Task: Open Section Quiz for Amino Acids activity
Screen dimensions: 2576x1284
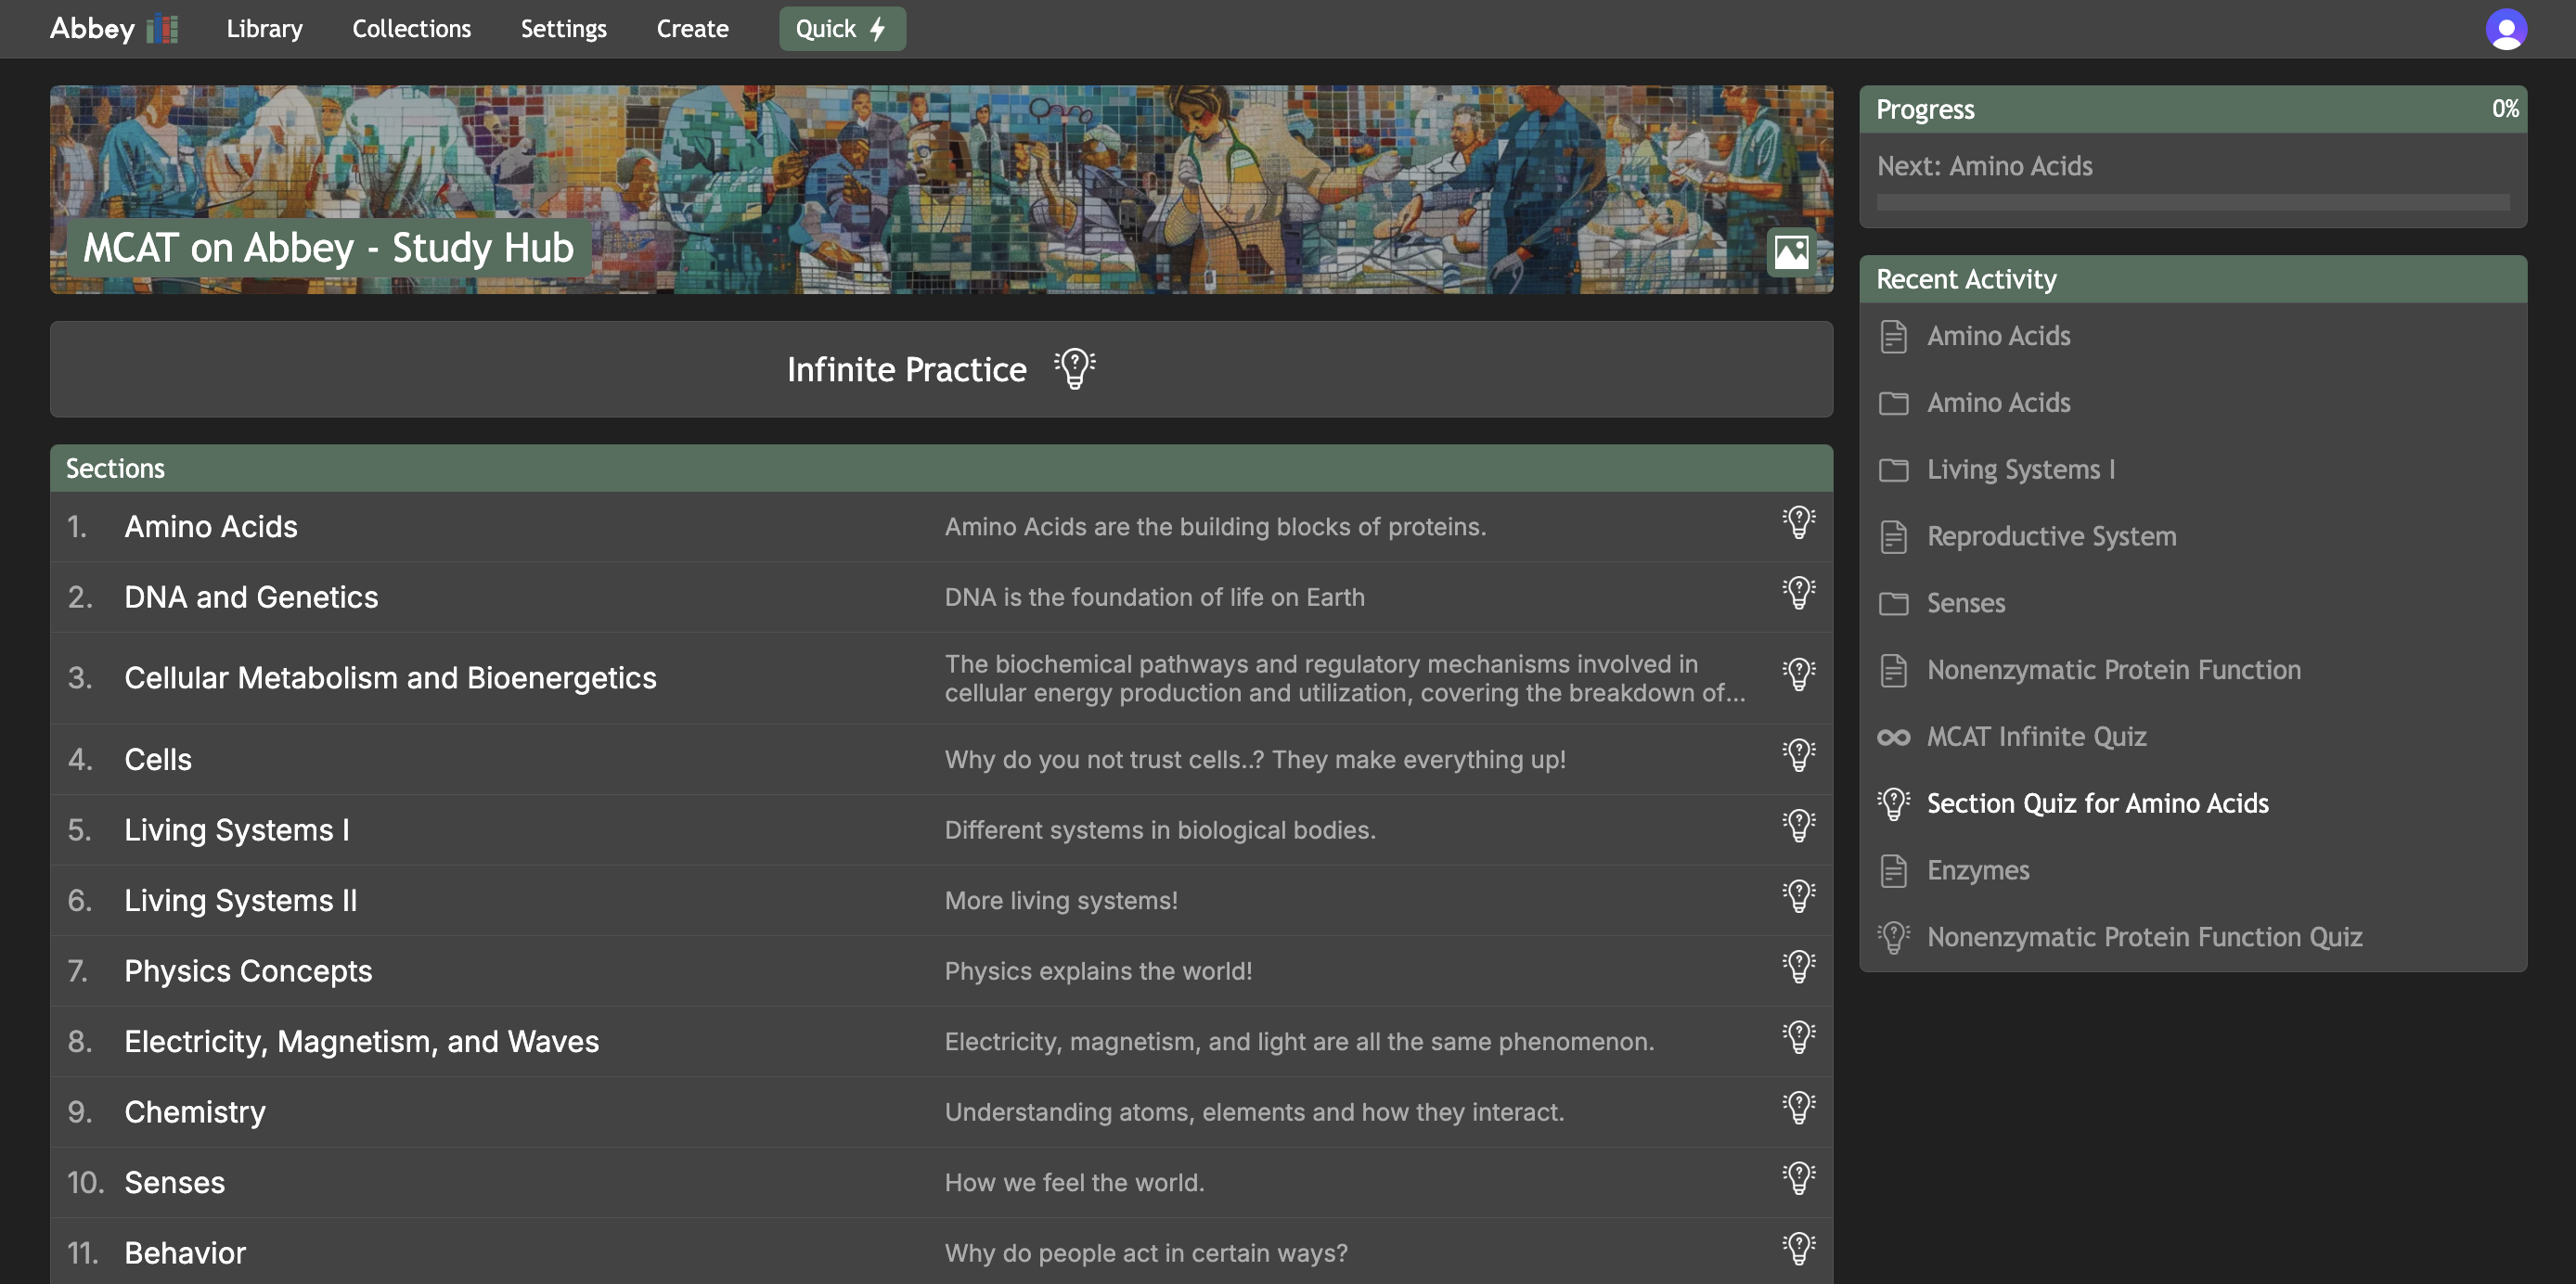Action: [x=2097, y=804]
